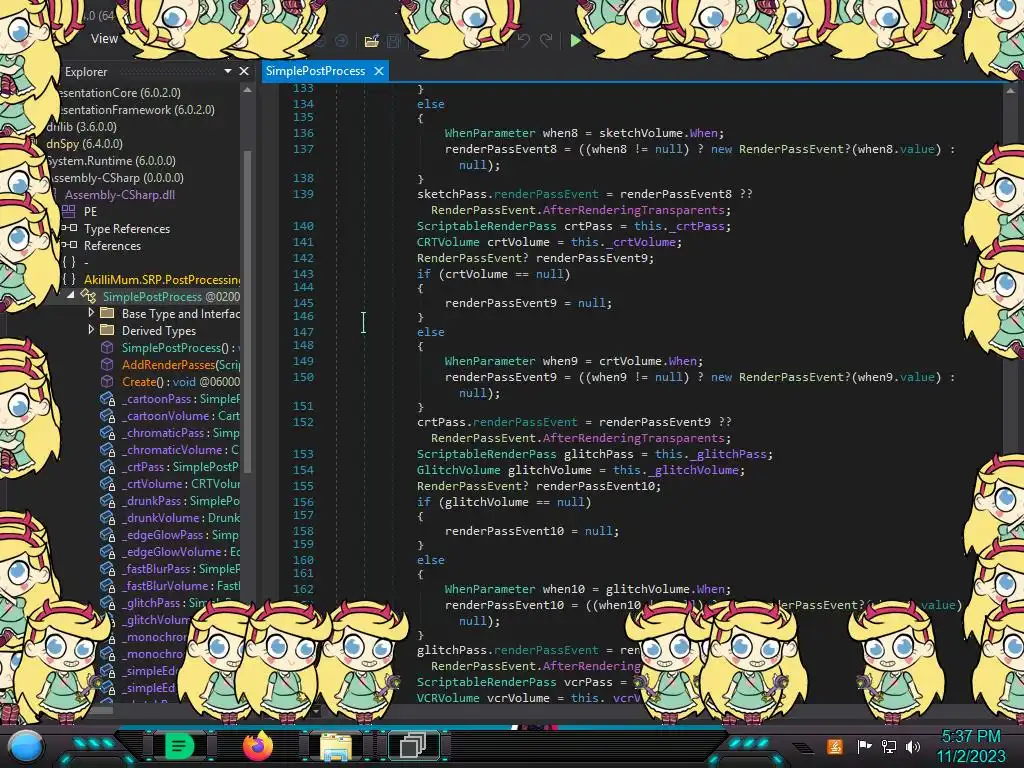1024x768 pixels.
Task: Expand the Derived Types folder
Action: [91, 330]
